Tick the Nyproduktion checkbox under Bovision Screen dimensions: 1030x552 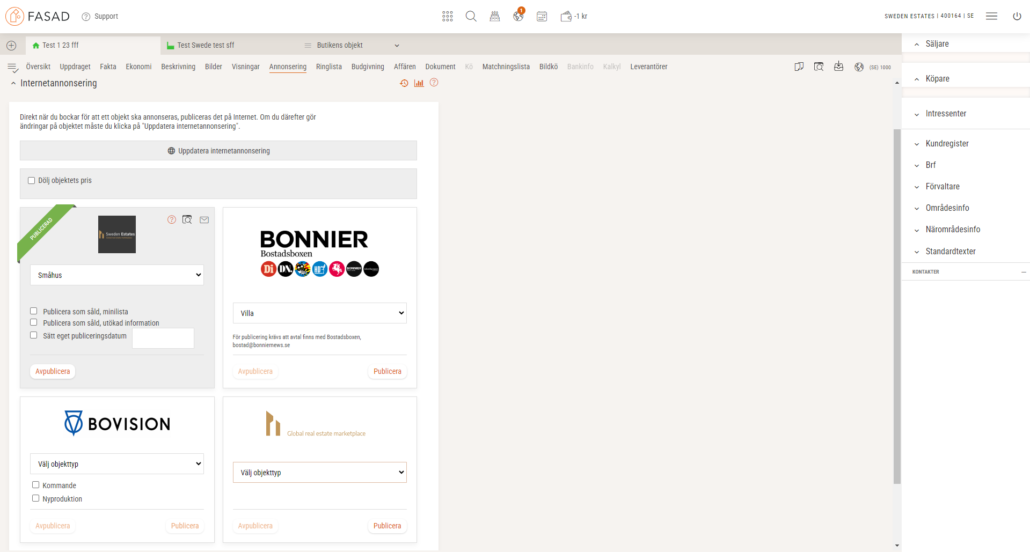(35, 498)
